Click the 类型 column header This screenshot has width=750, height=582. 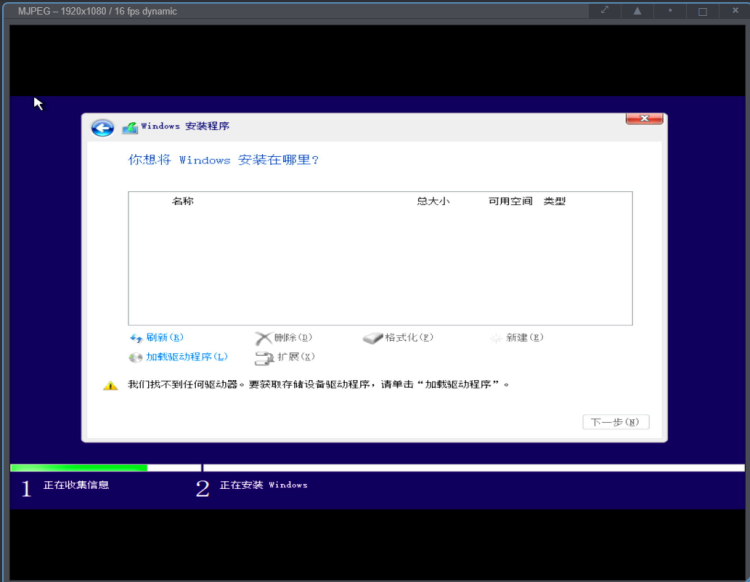tap(554, 201)
